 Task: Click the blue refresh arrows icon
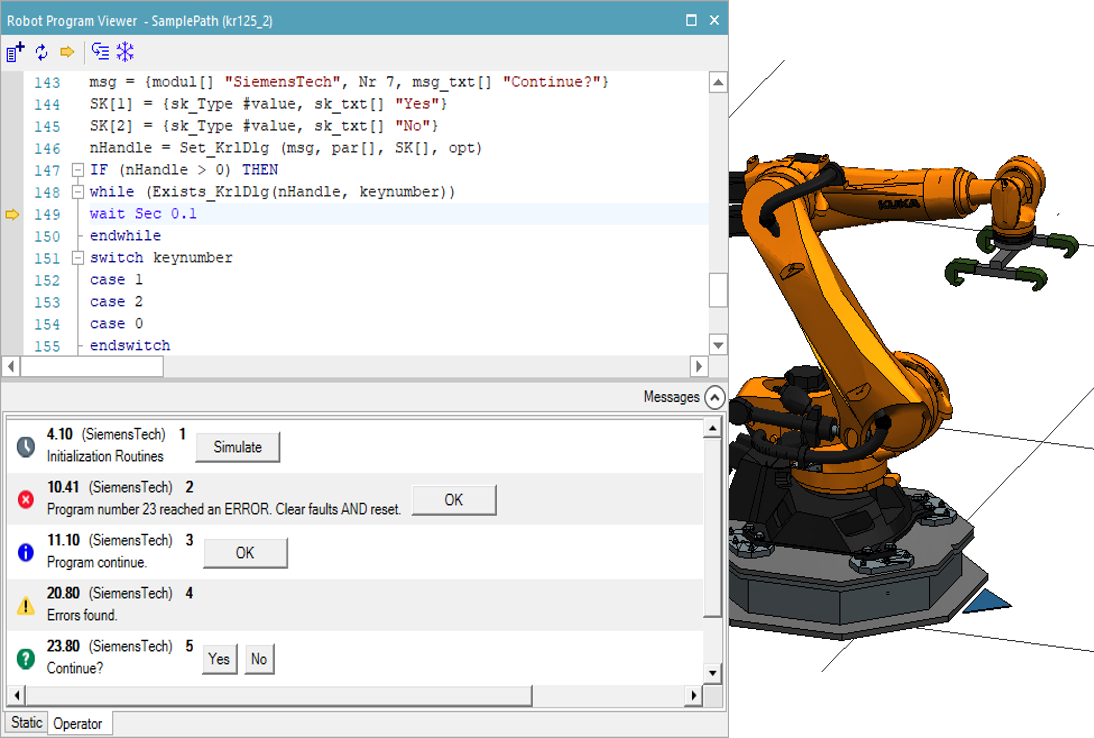(41, 52)
